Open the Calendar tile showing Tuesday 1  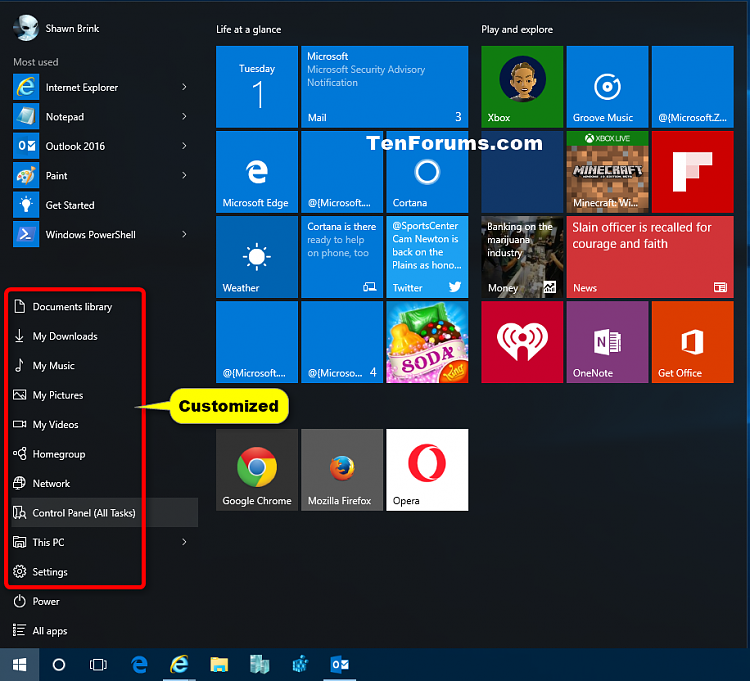(257, 87)
